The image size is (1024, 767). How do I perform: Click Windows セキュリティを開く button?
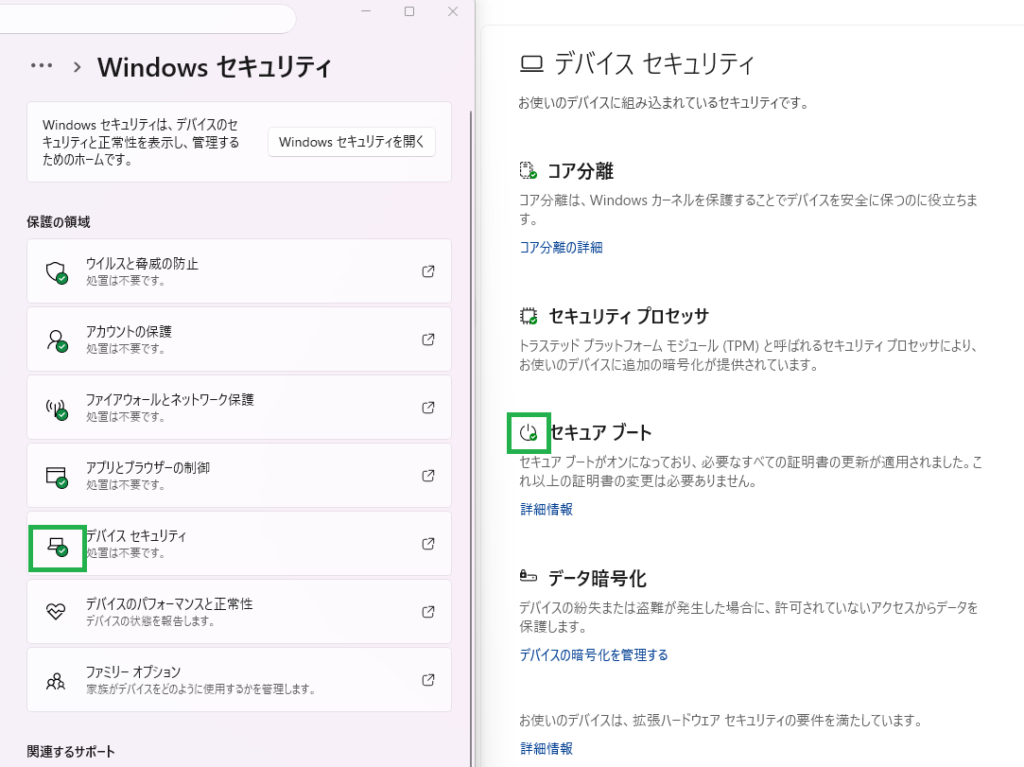pyautogui.click(x=351, y=142)
